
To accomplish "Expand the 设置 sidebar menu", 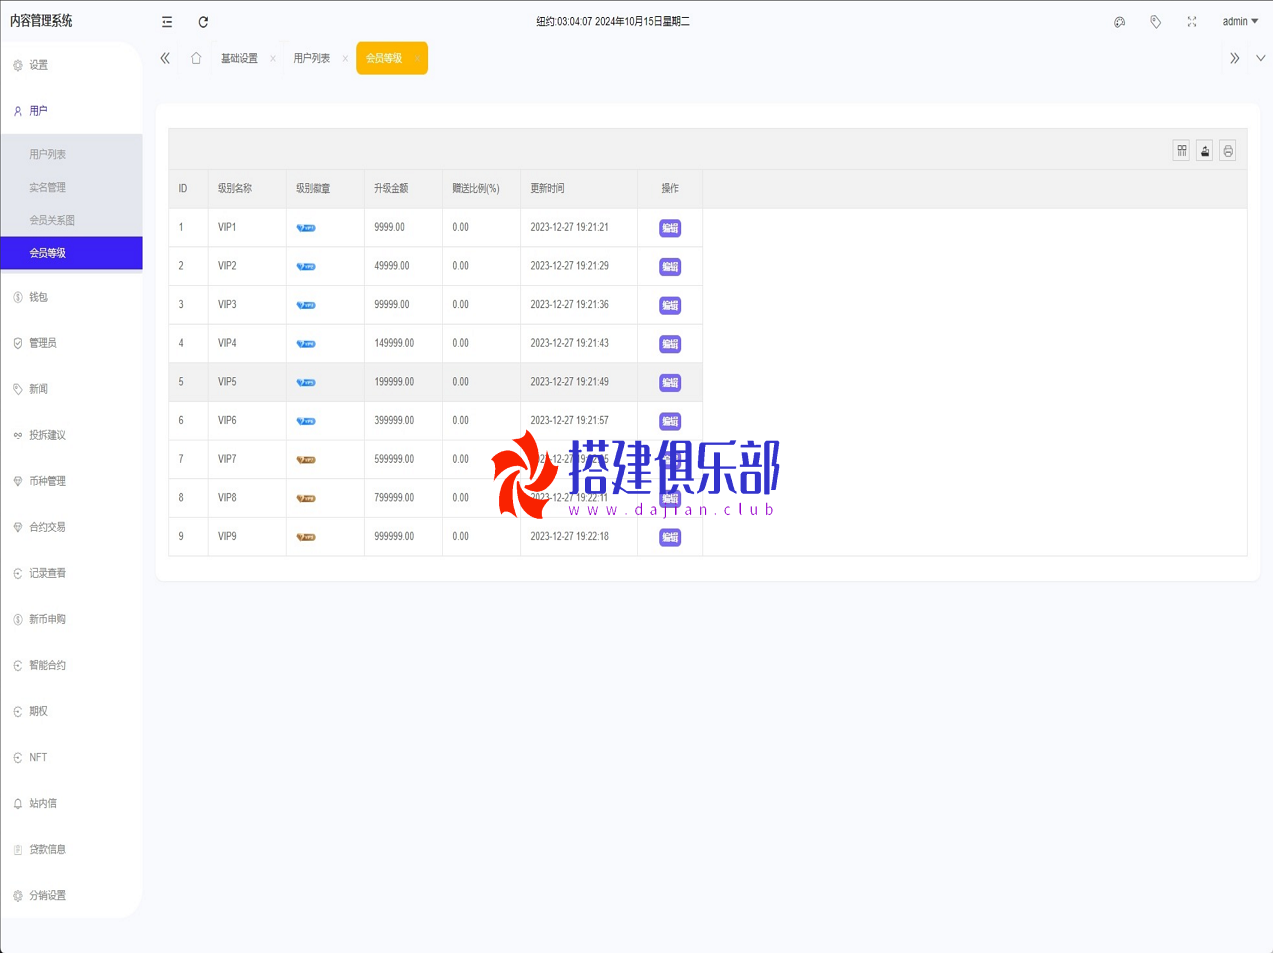I will 71,65.
